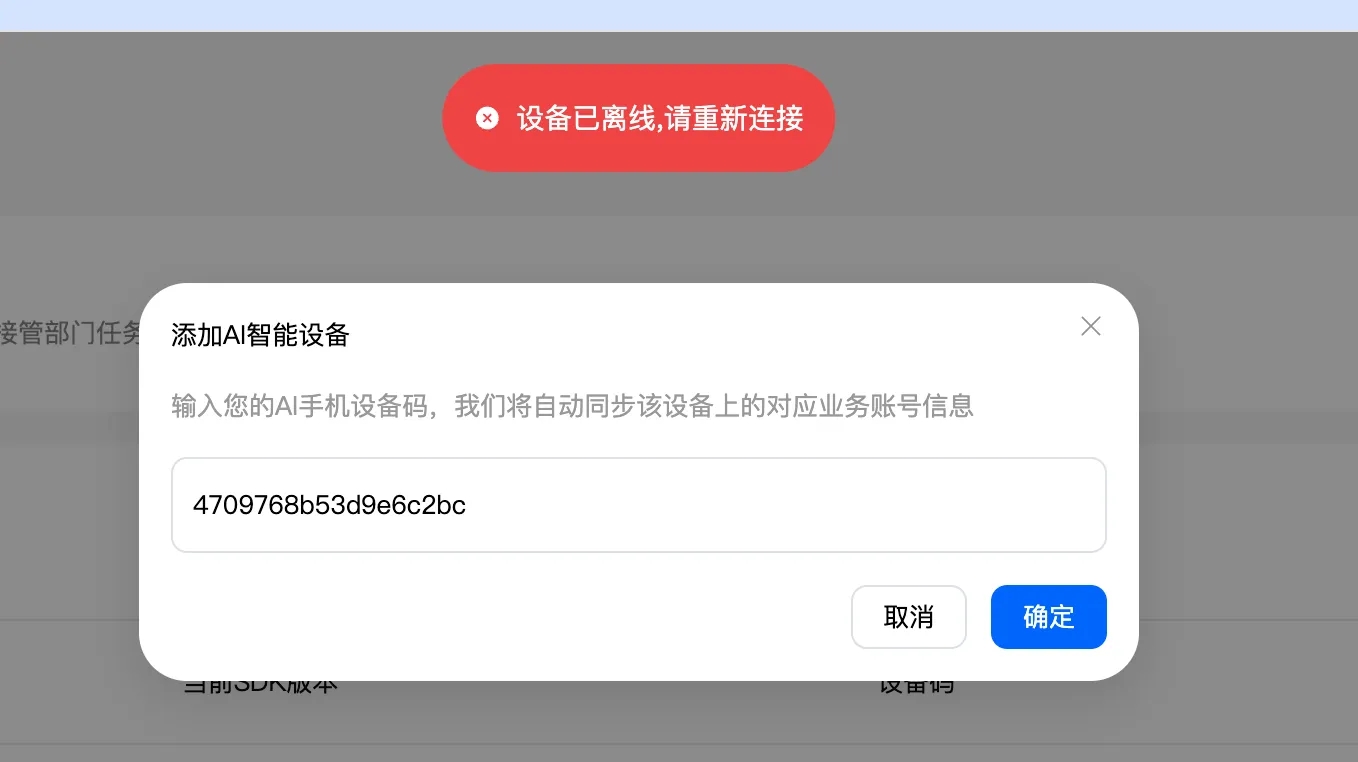Click the dialog title 添加AI智能设备
The image size is (1358, 762).
[x=260, y=335]
